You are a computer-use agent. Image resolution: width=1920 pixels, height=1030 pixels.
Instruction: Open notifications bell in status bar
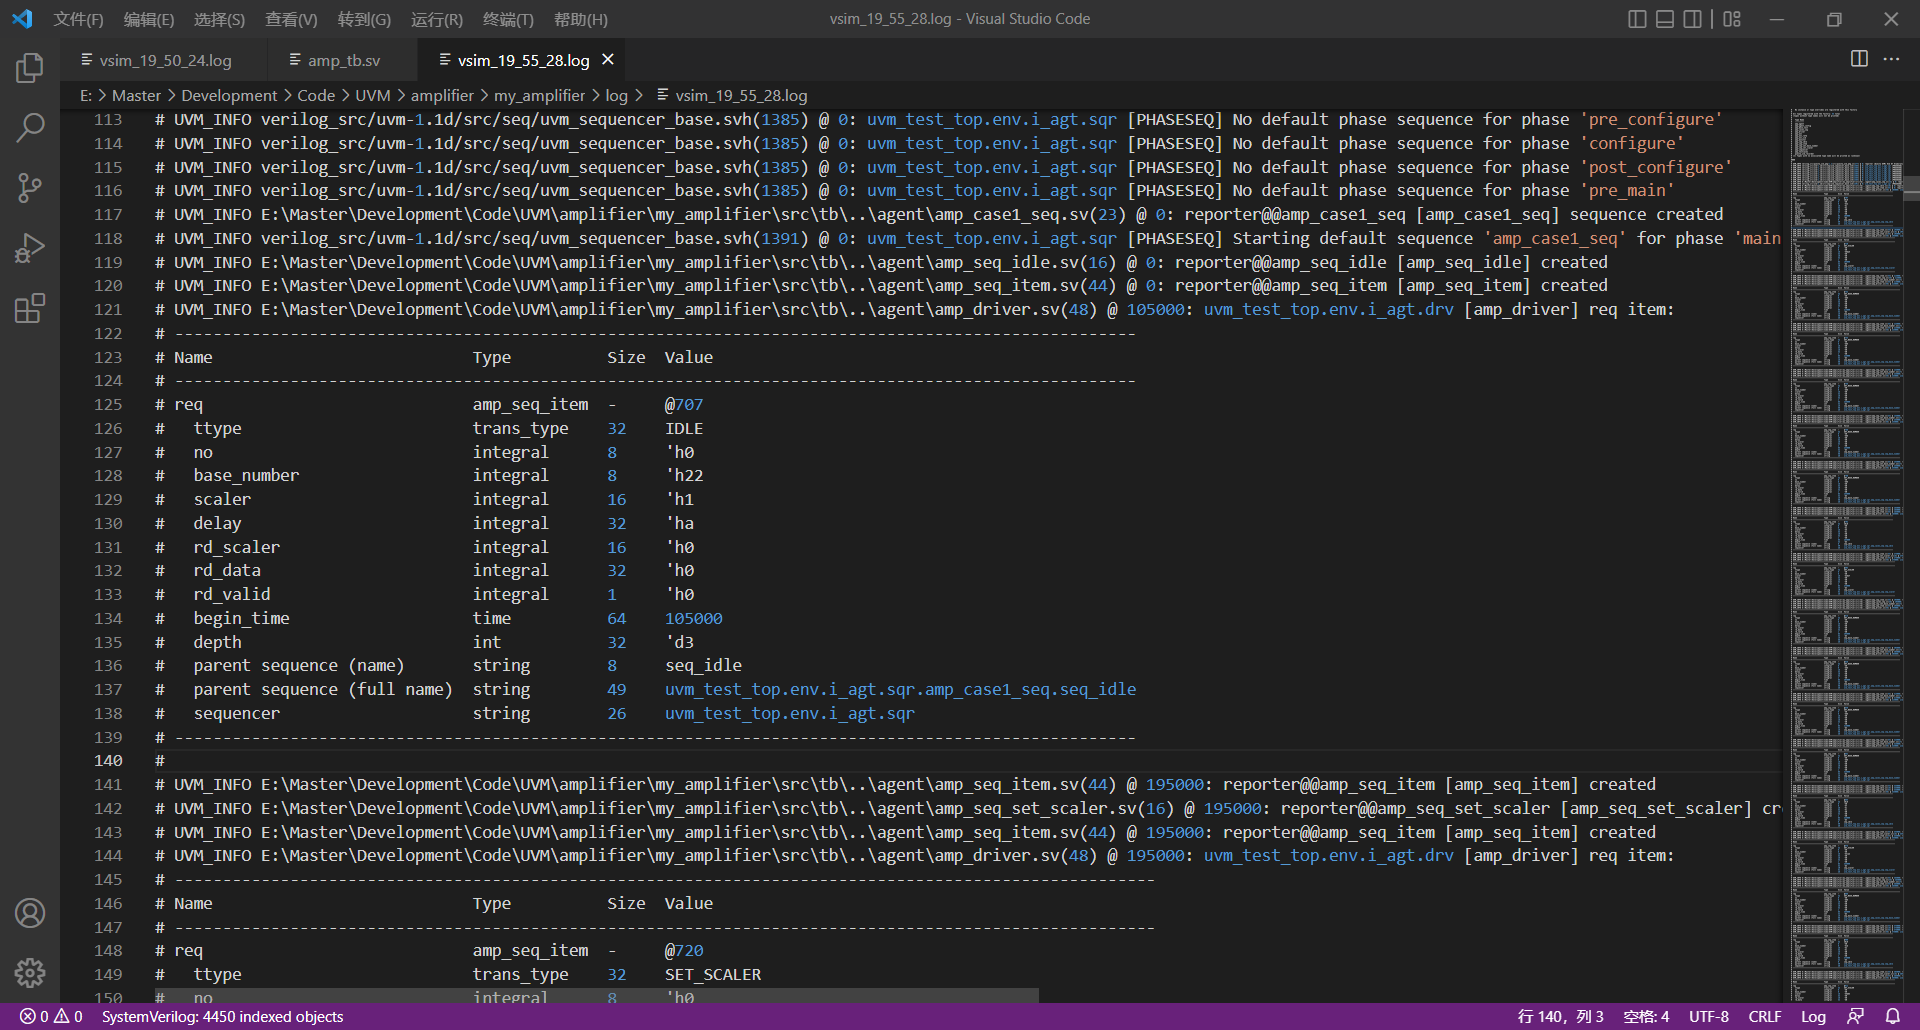tap(1892, 1016)
